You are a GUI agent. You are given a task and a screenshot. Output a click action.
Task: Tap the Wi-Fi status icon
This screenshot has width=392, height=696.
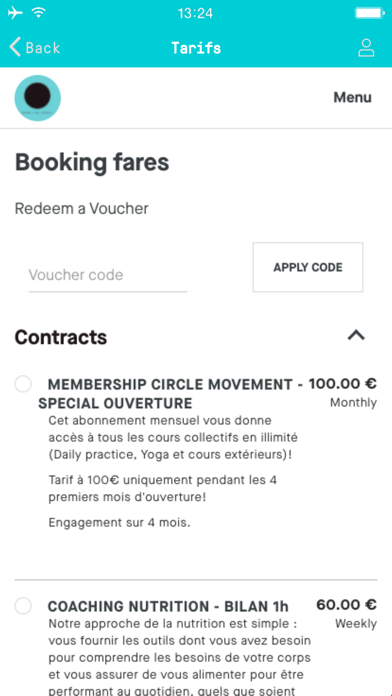coord(39,12)
